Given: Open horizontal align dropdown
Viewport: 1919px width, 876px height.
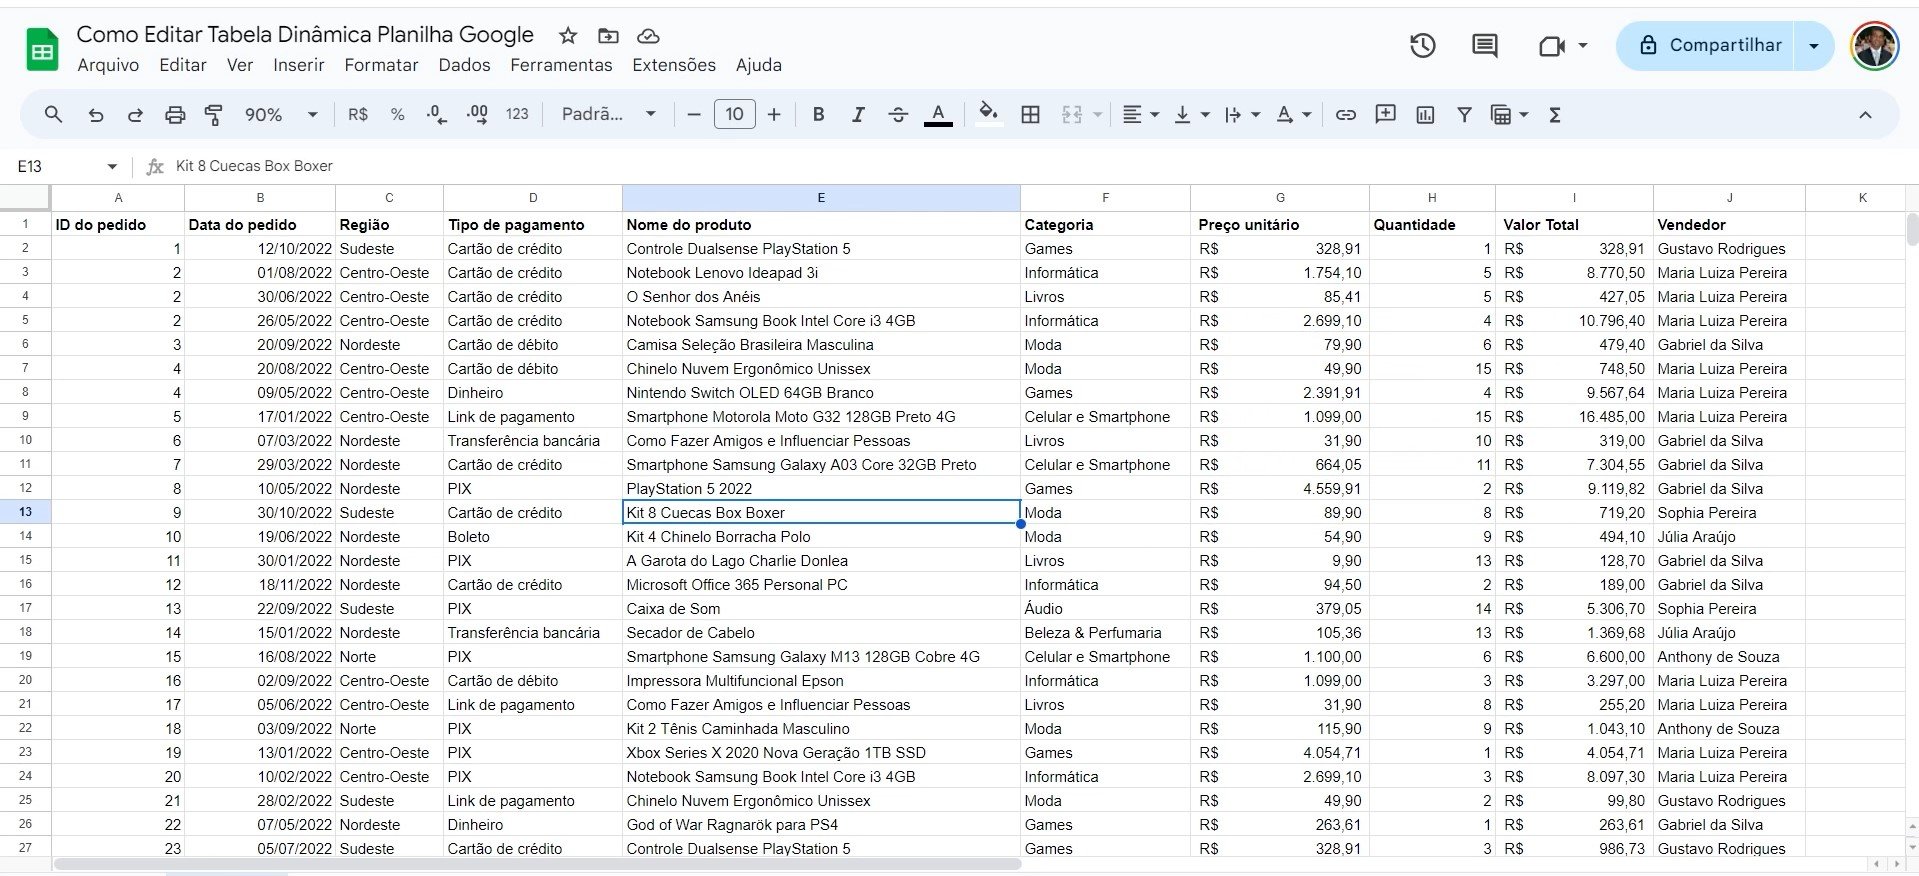Looking at the screenshot, I should coord(1140,115).
